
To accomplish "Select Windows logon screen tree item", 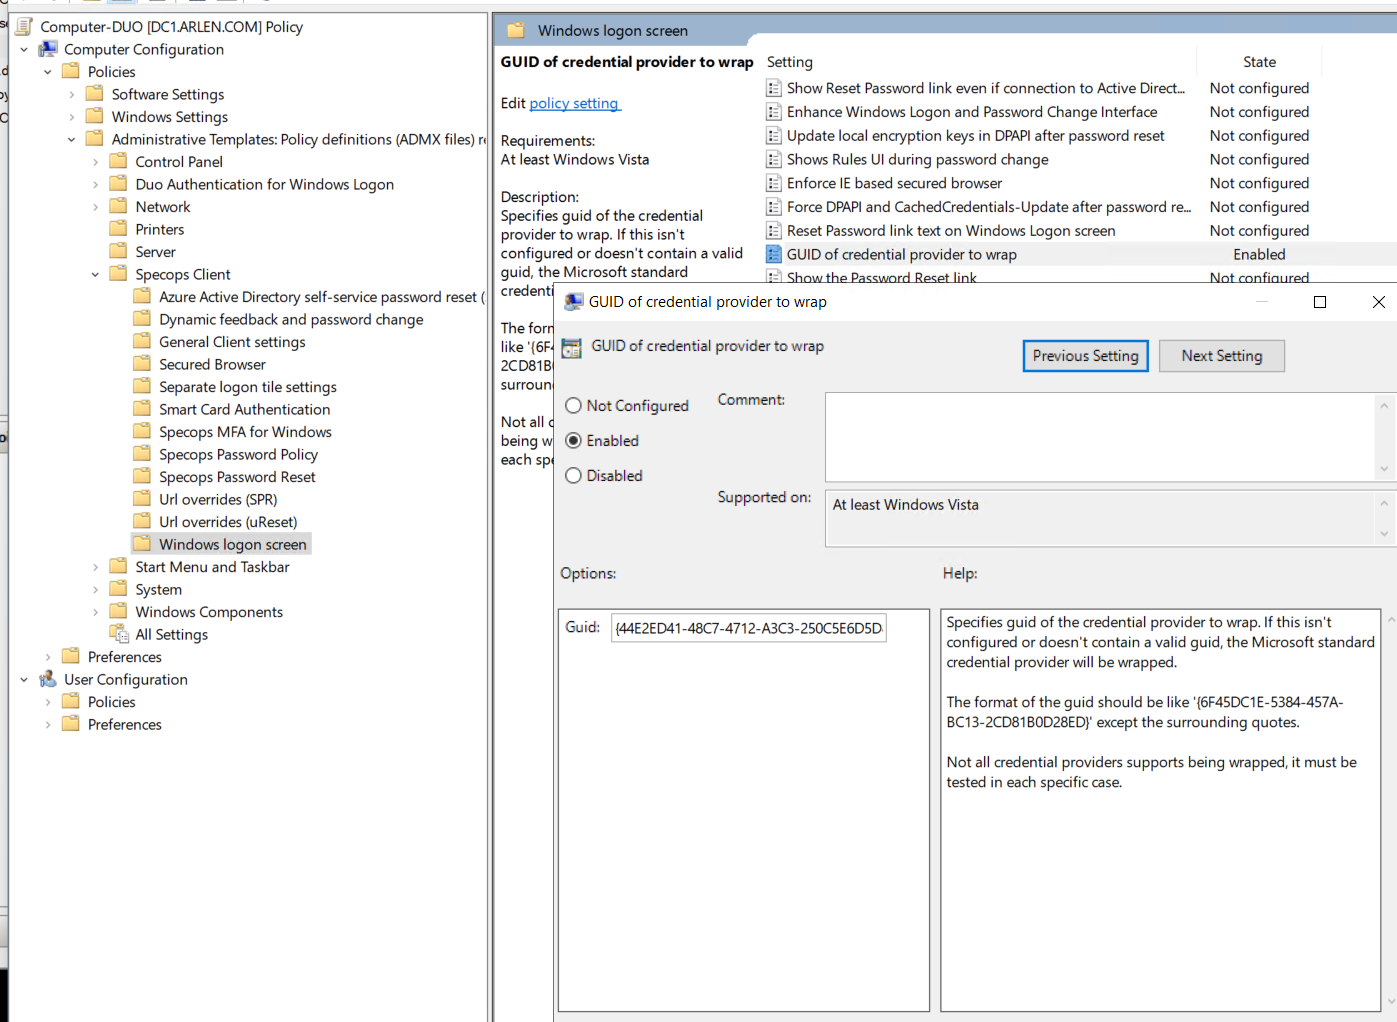I will coord(232,544).
